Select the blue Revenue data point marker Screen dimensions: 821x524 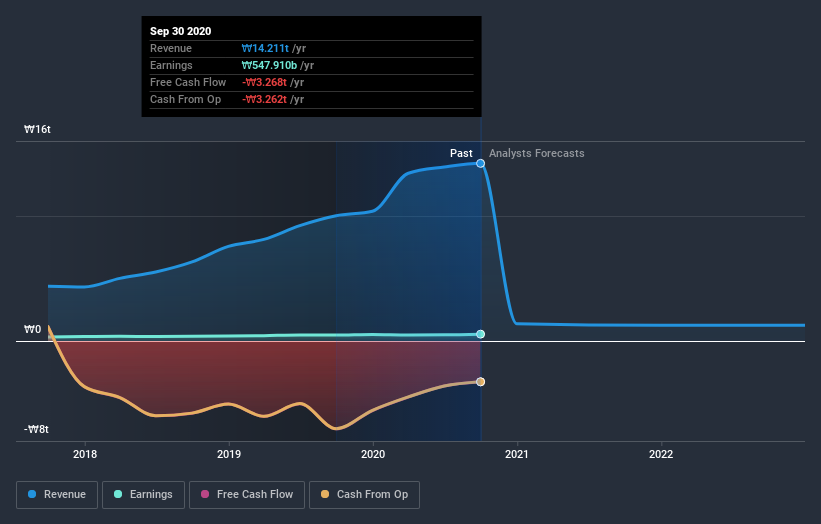click(480, 163)
